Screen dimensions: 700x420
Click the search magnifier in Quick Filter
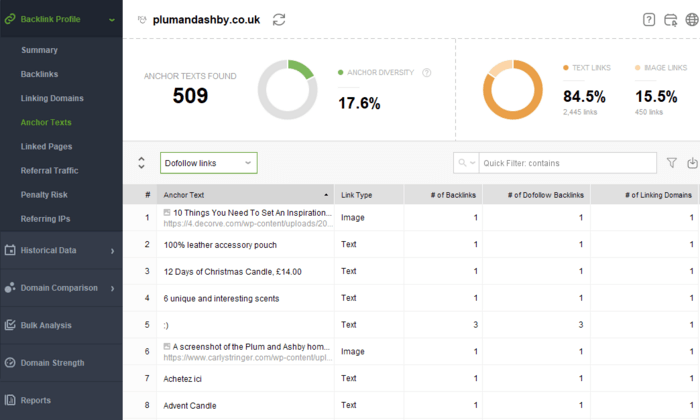(462, 163)
